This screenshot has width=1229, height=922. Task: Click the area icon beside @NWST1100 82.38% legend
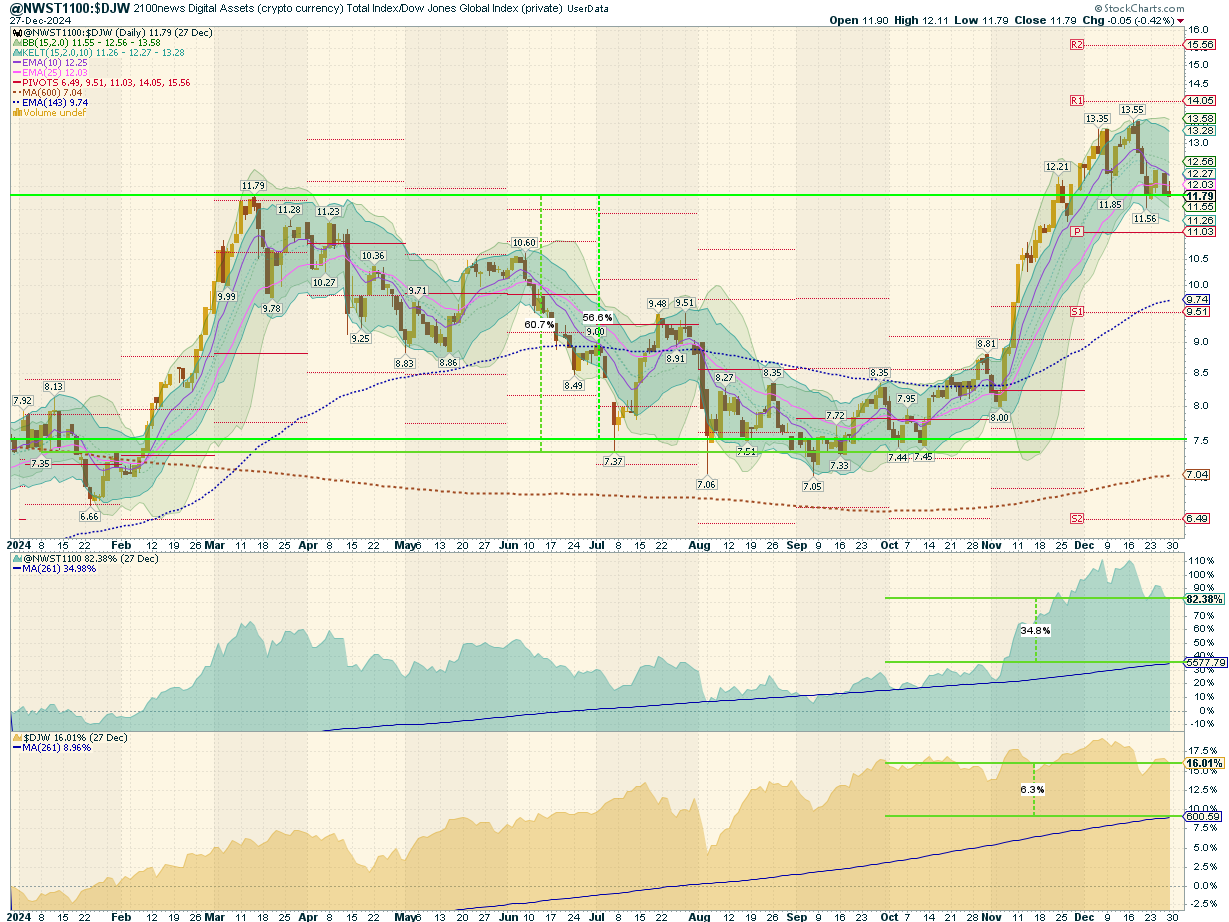coord(15,558)
